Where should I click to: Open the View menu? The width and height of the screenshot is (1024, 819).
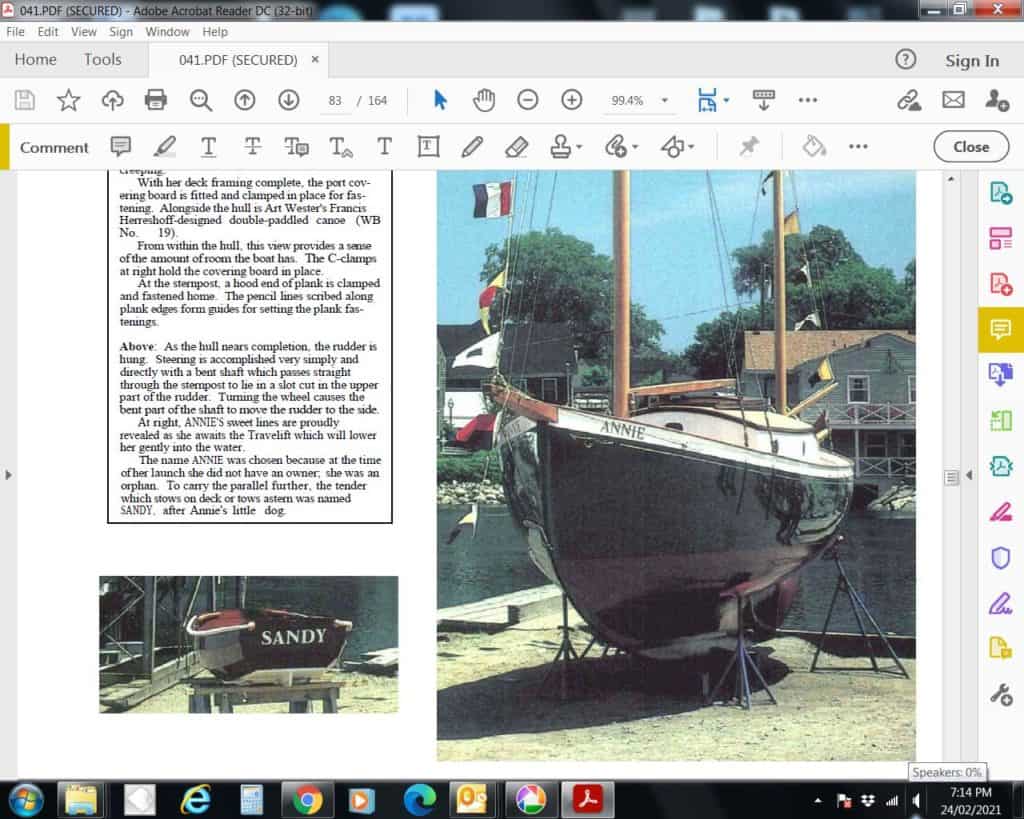point(84,32)
